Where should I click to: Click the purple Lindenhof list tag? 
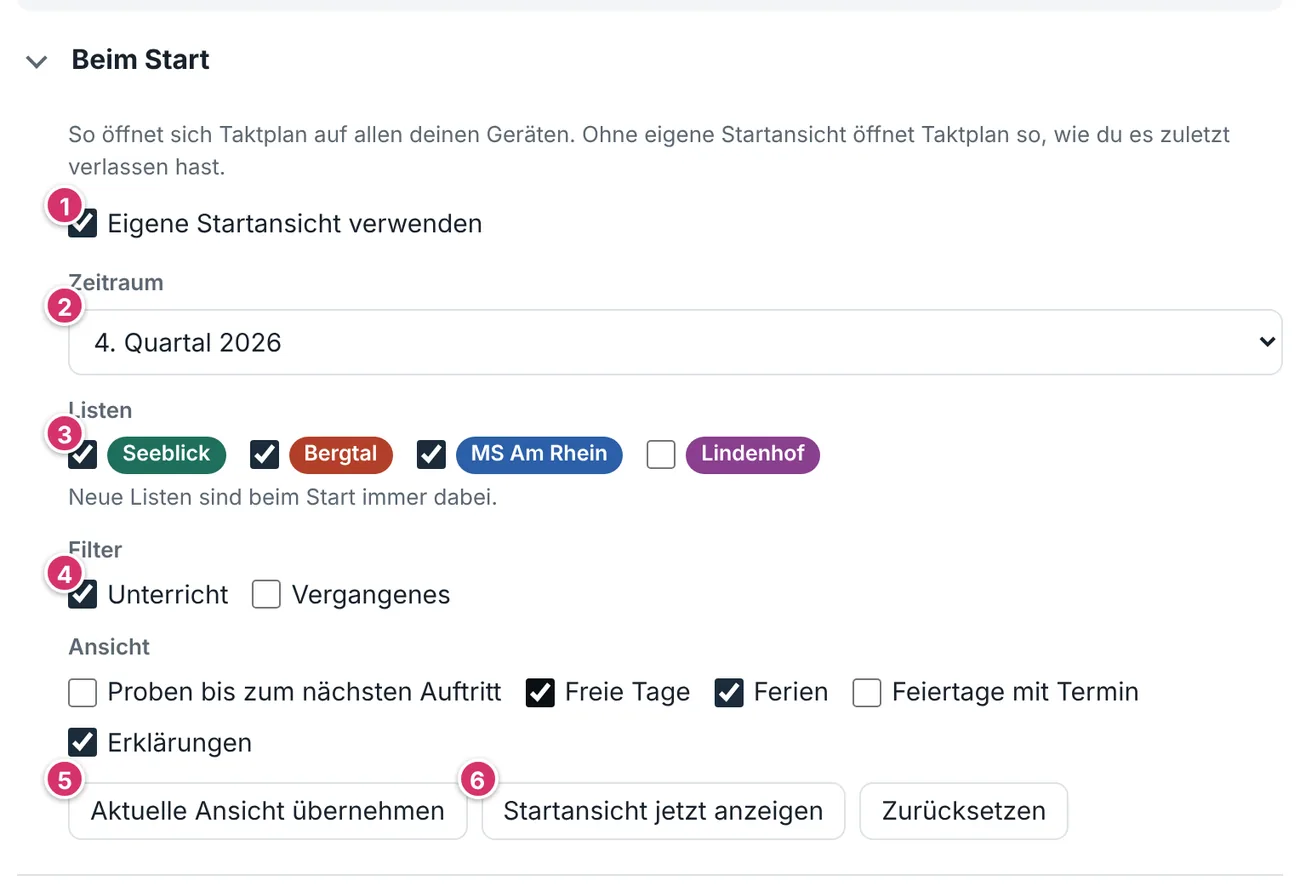coord(753,454)
